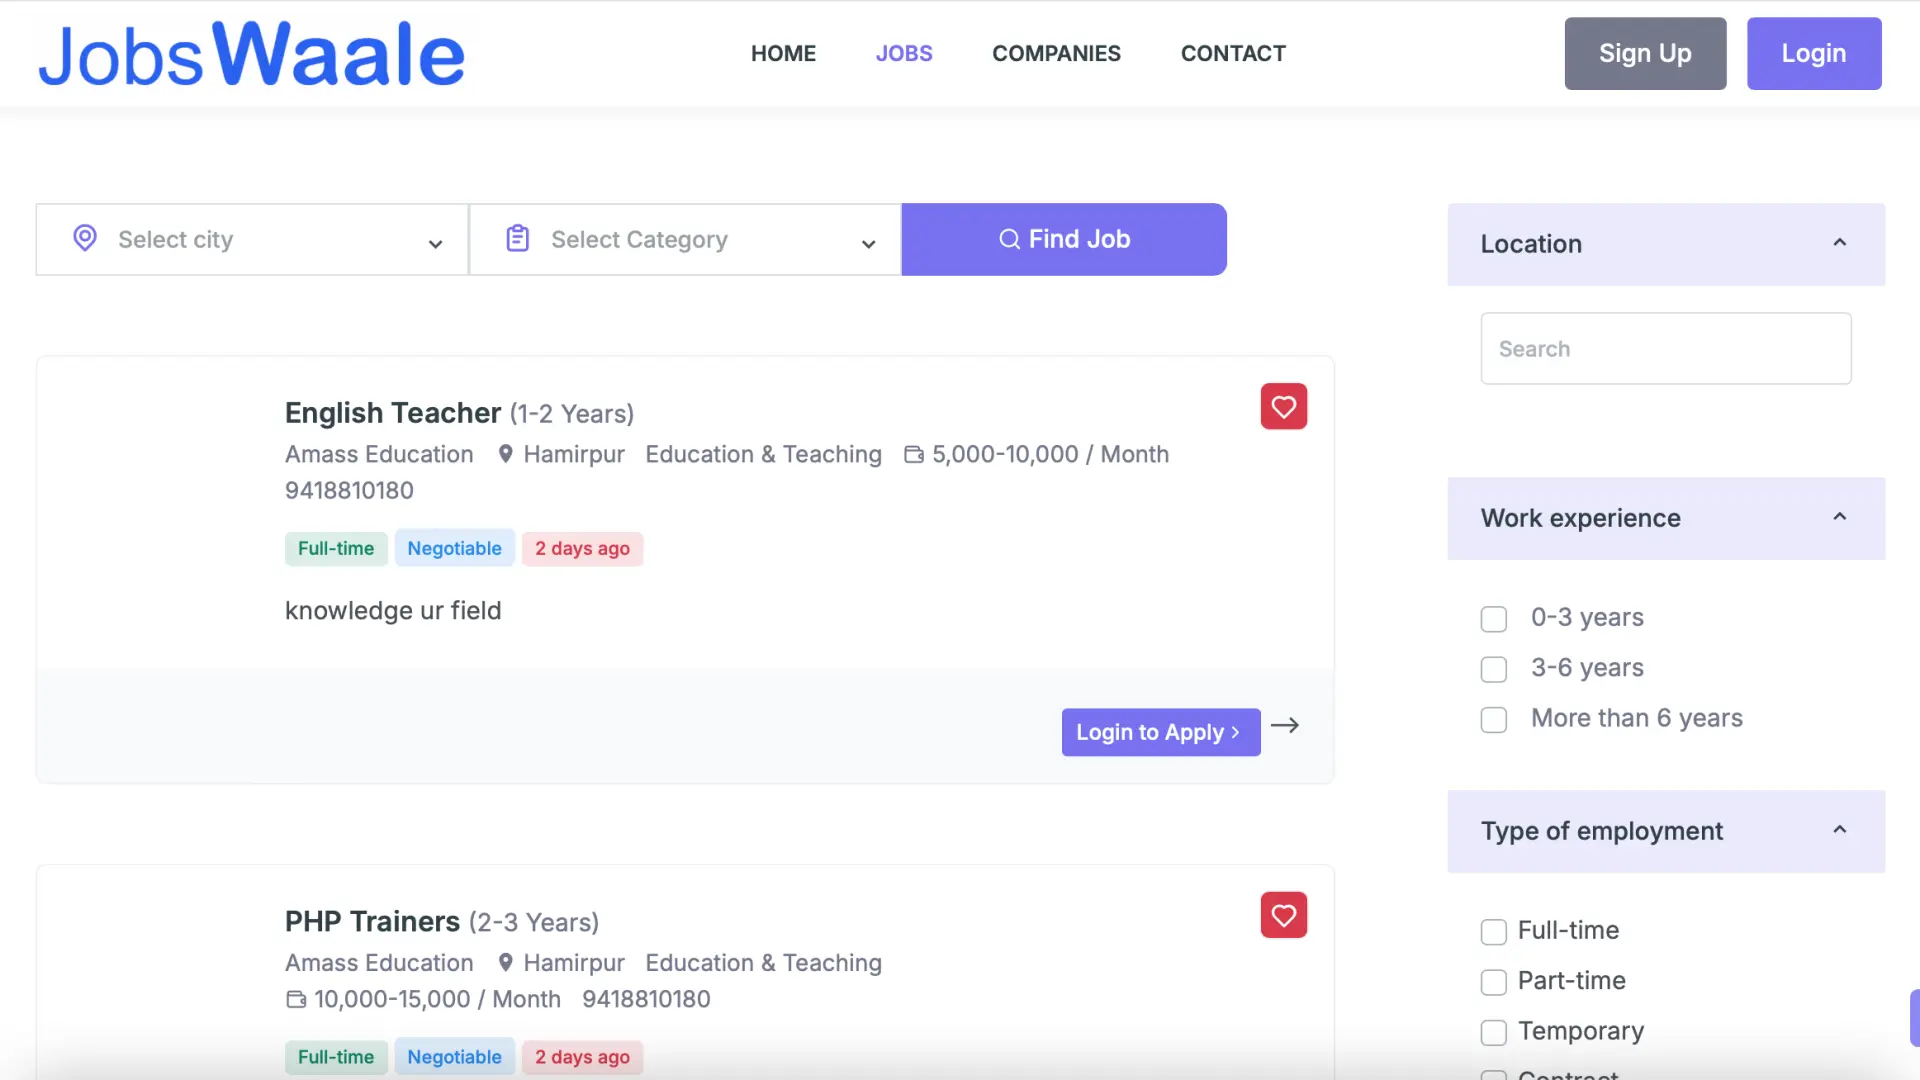Open the Select city dropdown
The height and width of the screenshot is (1080, 1920).
coord(250,239)
